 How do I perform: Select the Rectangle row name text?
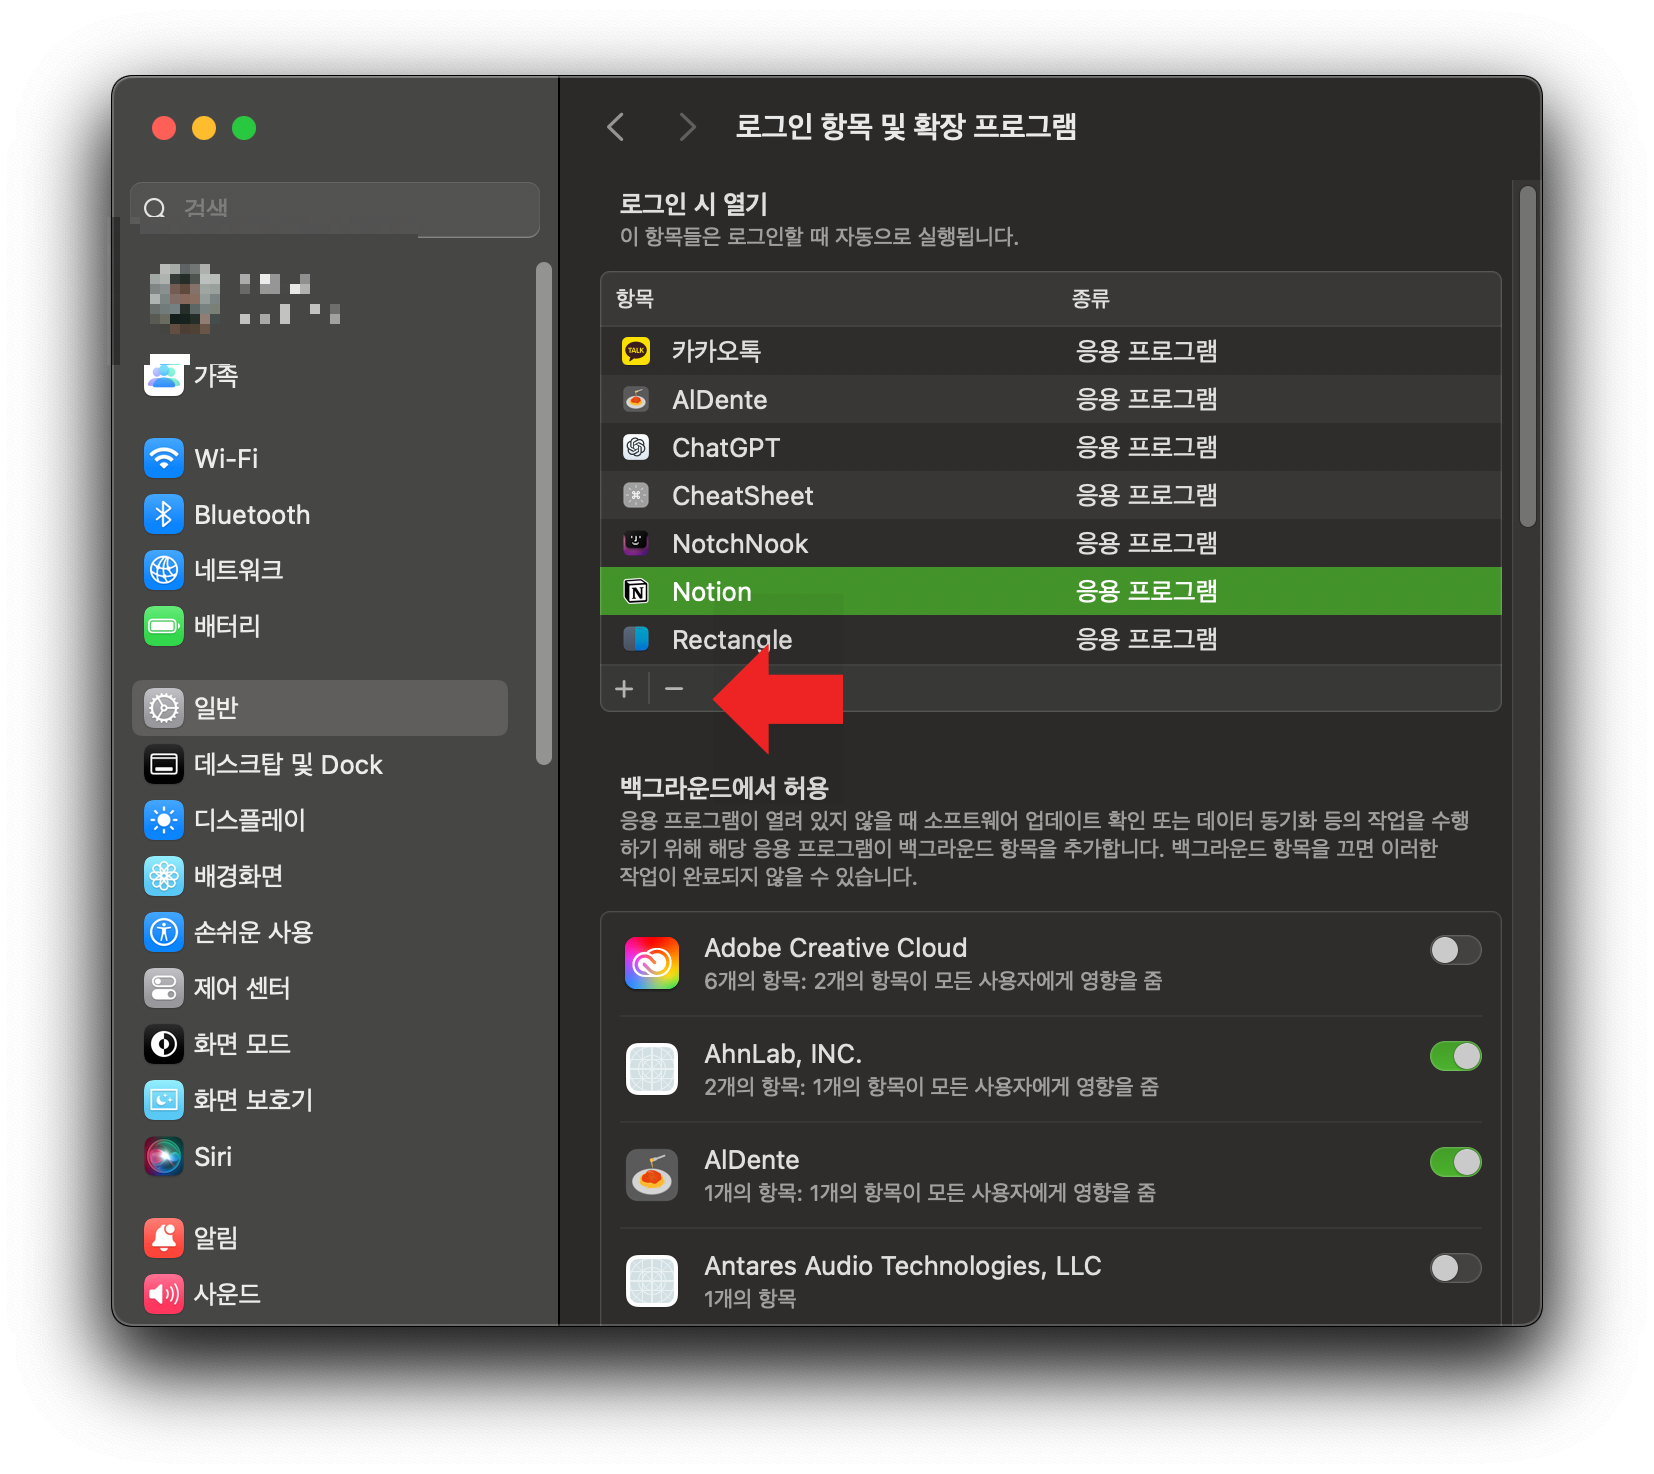(732, 640)
